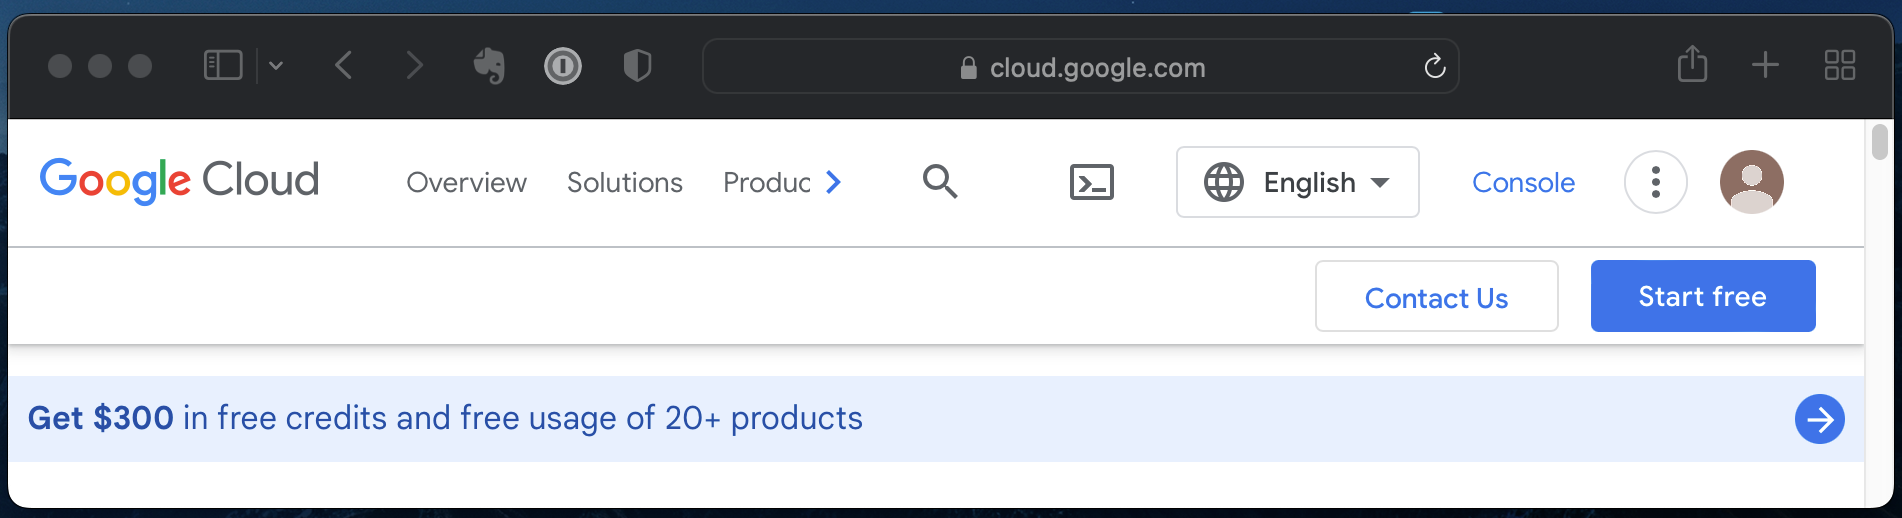
Task: Click the Start free button
Action: coord(1702,296)
